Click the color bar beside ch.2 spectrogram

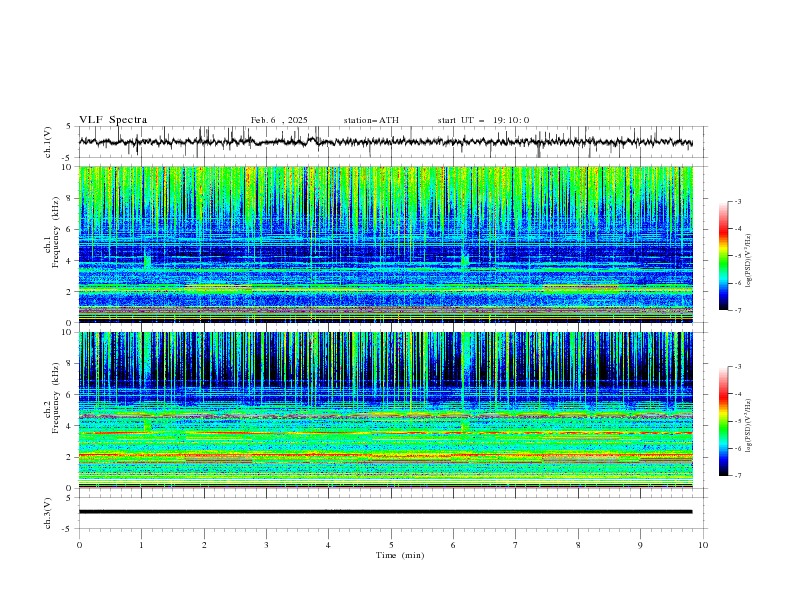(723, 421)
